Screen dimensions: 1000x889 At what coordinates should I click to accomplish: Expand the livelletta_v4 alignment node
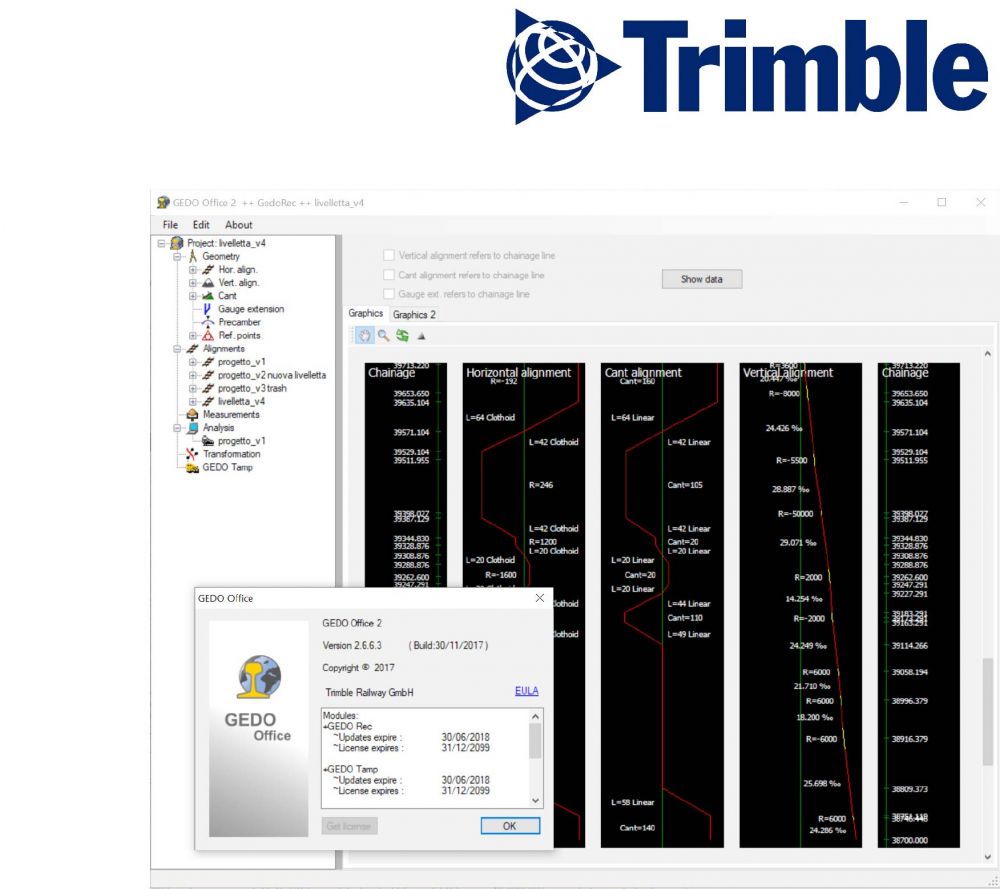point(193,402)
